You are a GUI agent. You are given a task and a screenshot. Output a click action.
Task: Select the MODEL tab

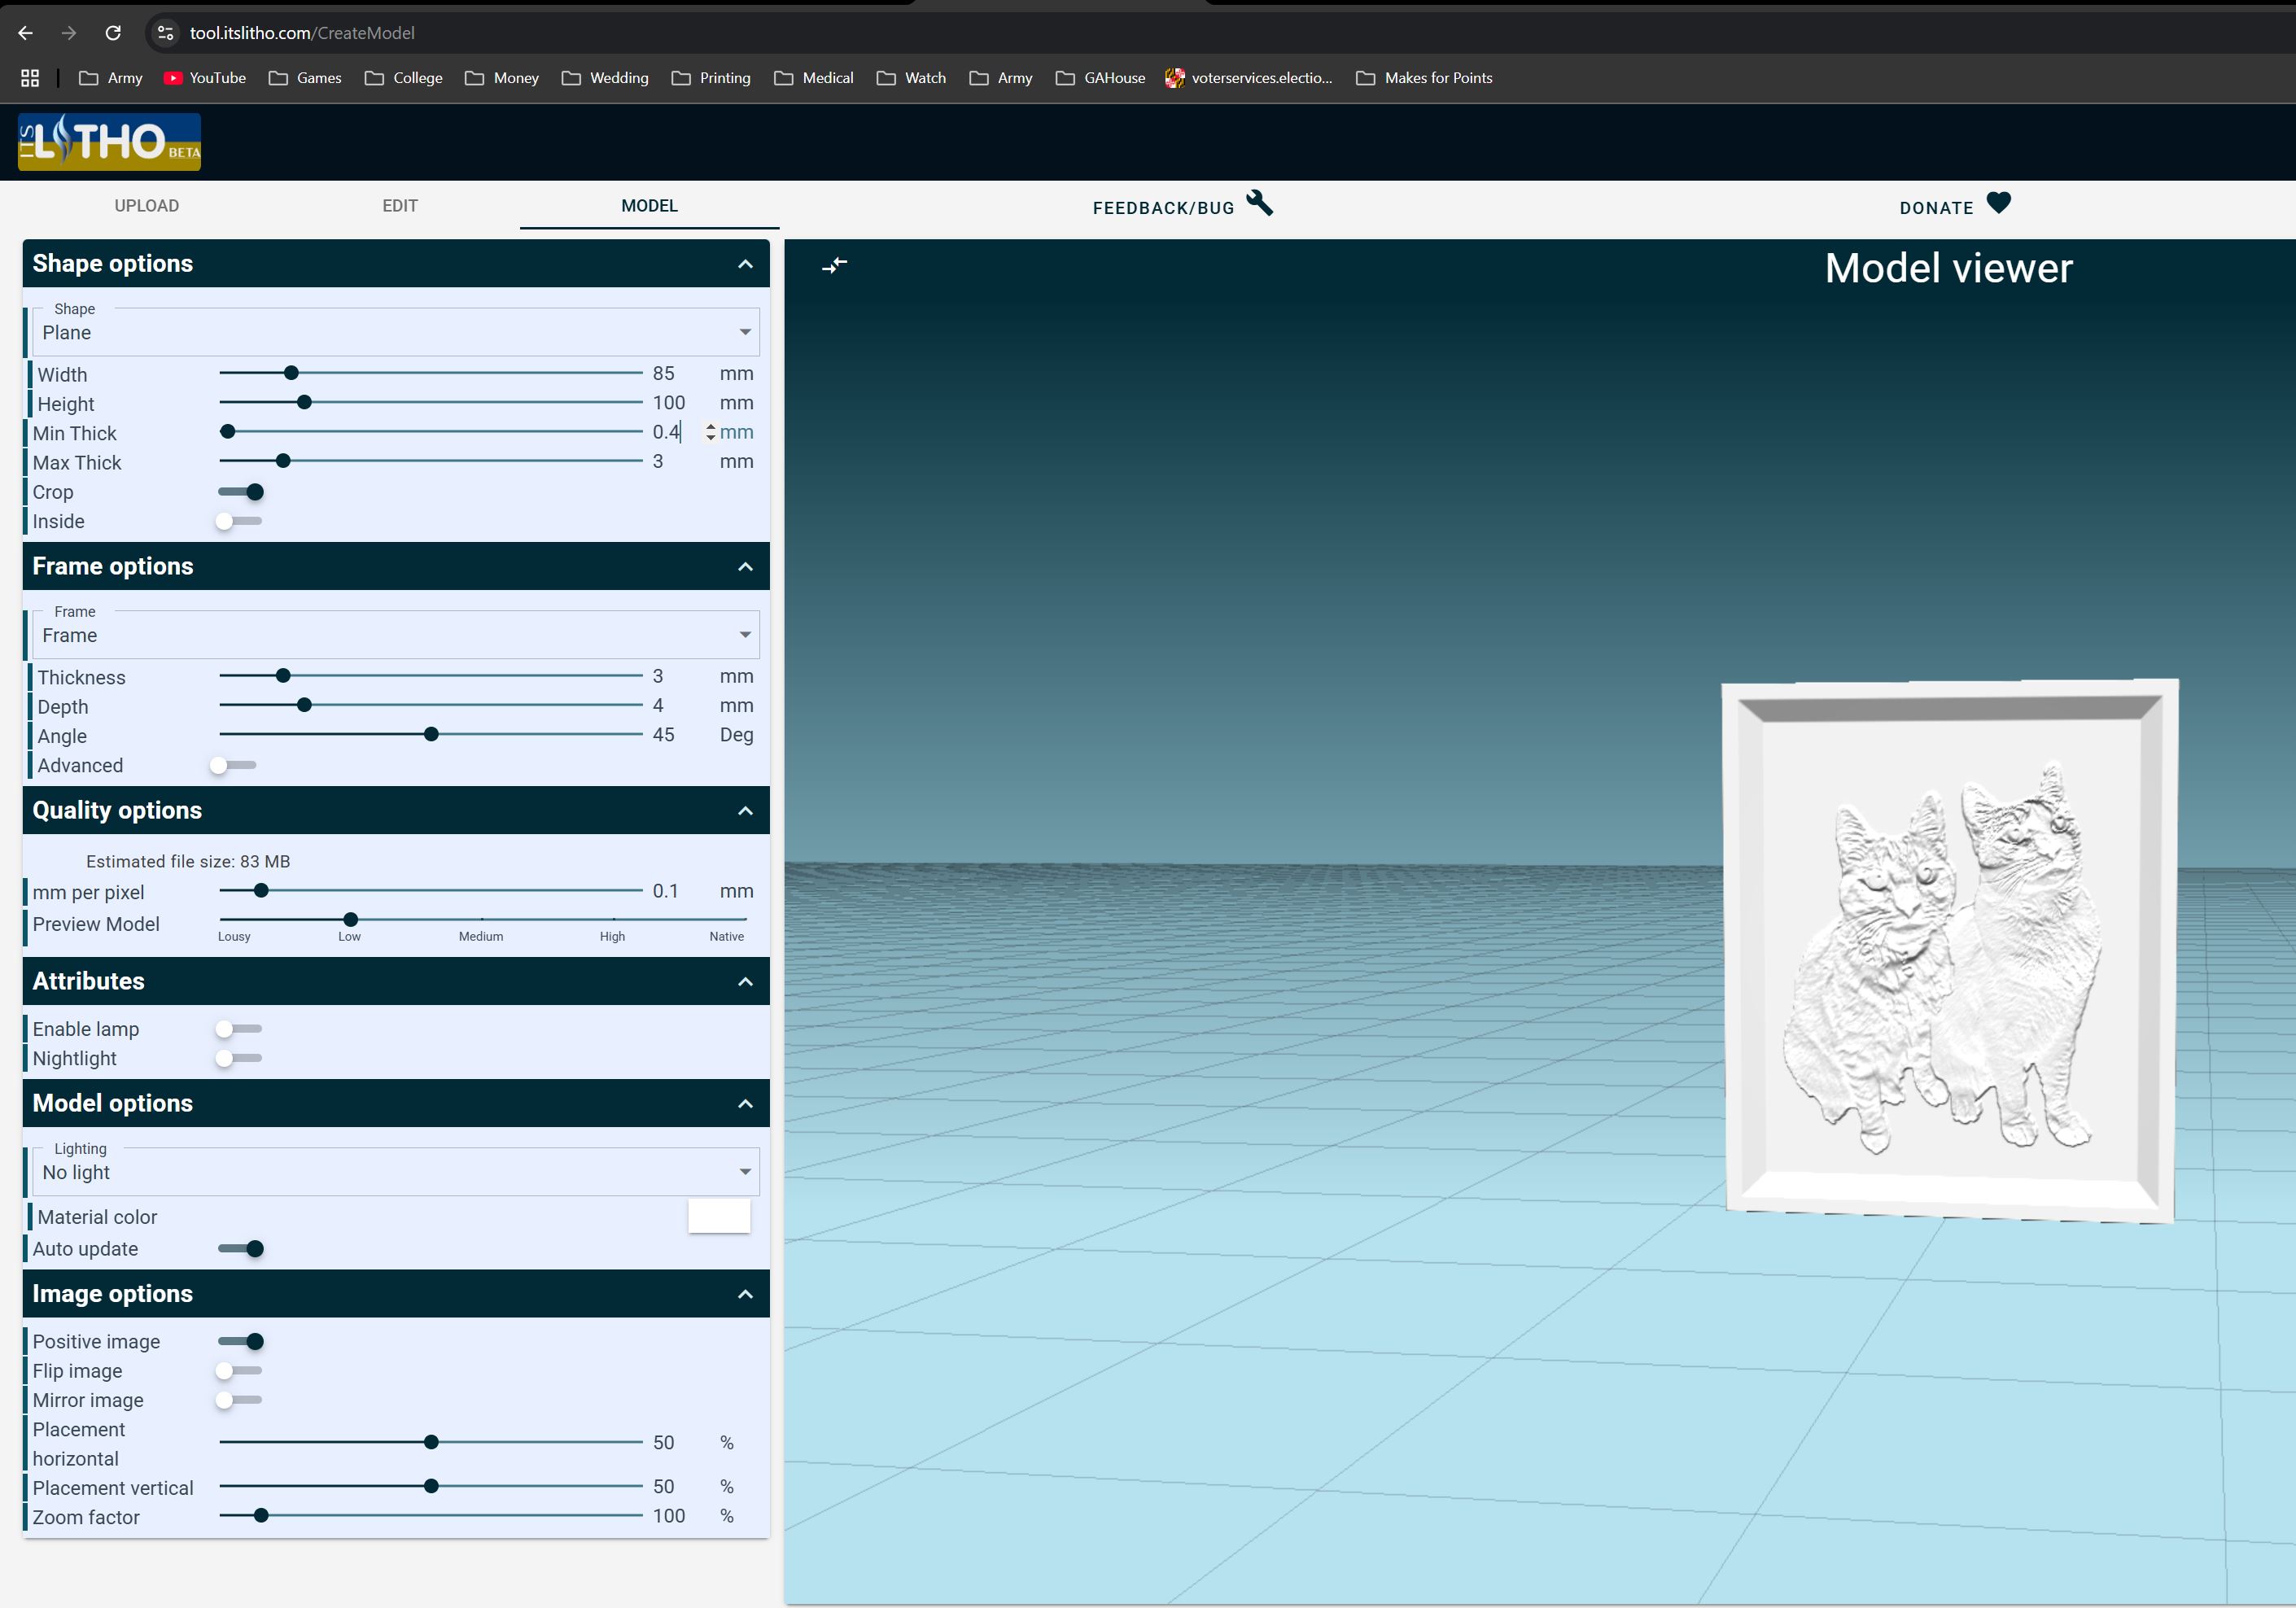[x=650, y=206]
